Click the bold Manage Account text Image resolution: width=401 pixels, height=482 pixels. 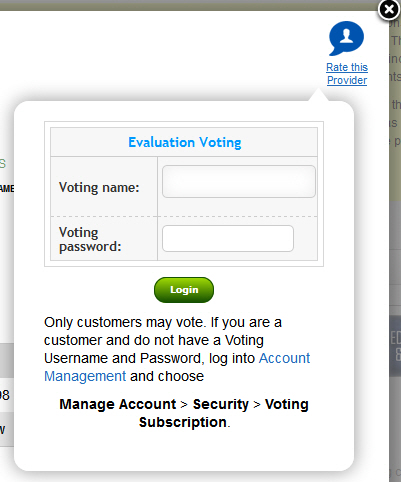click(x=118, y=404)
